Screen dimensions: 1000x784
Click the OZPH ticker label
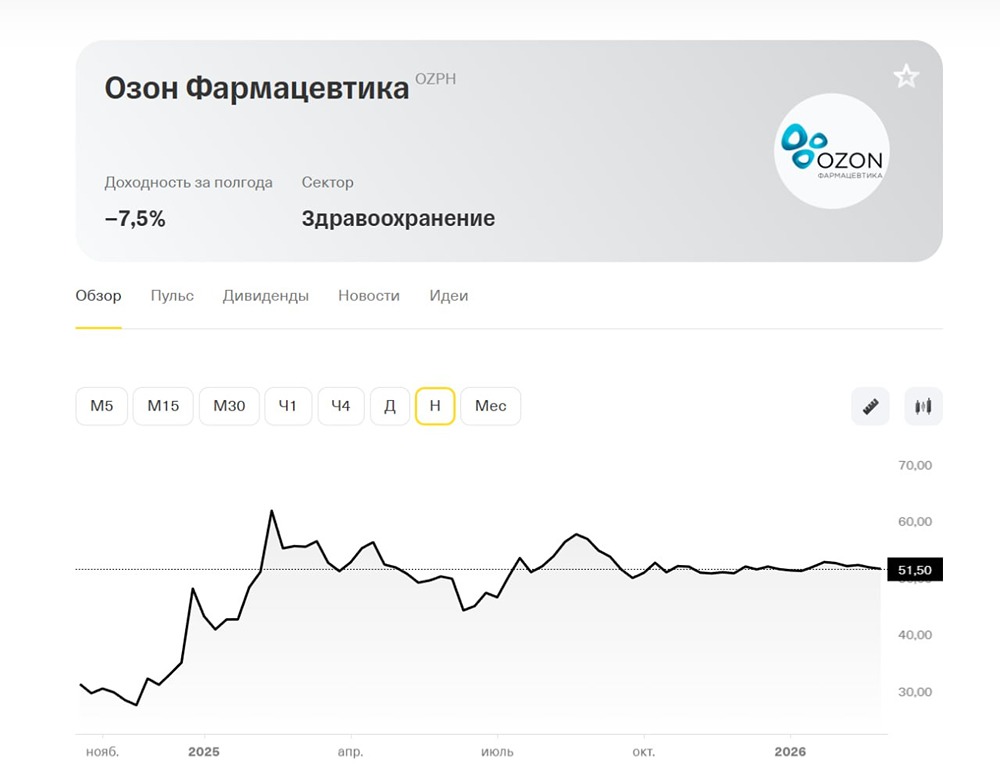pyautogui.click(x=435, y=78)
